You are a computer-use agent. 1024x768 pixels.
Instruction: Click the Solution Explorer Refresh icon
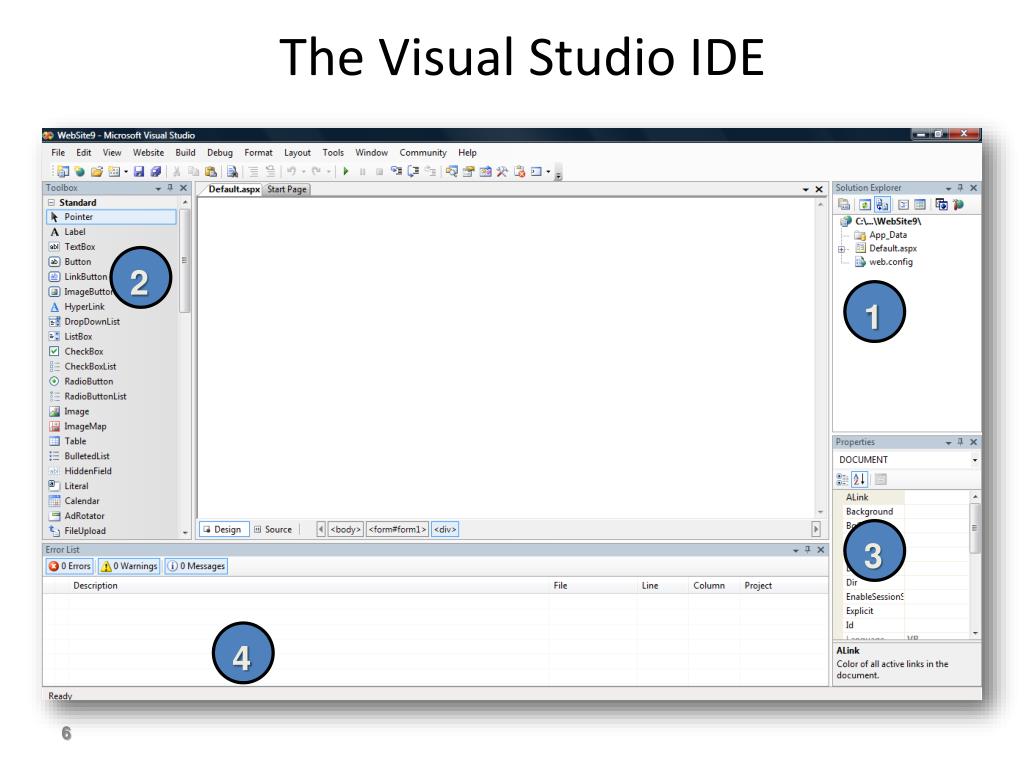pos(865,204)
